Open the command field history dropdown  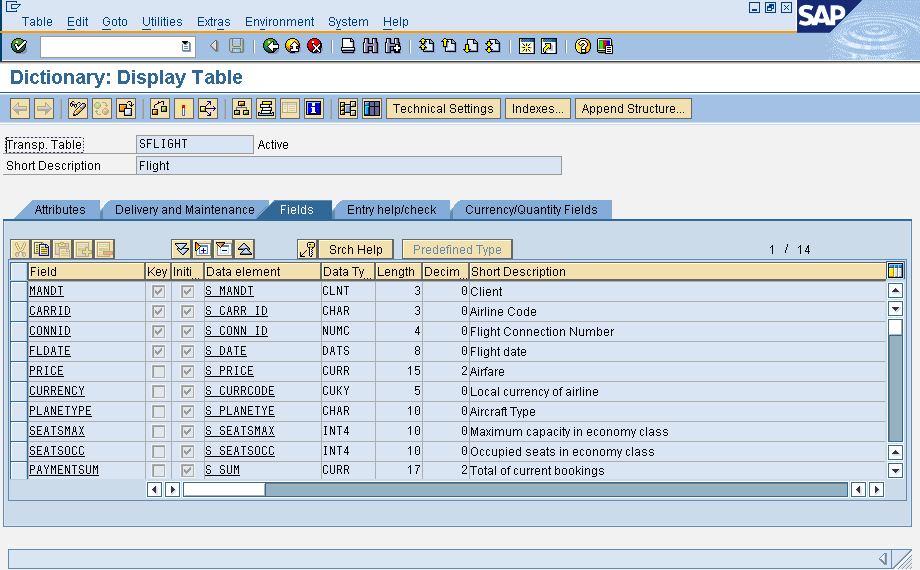186,46
